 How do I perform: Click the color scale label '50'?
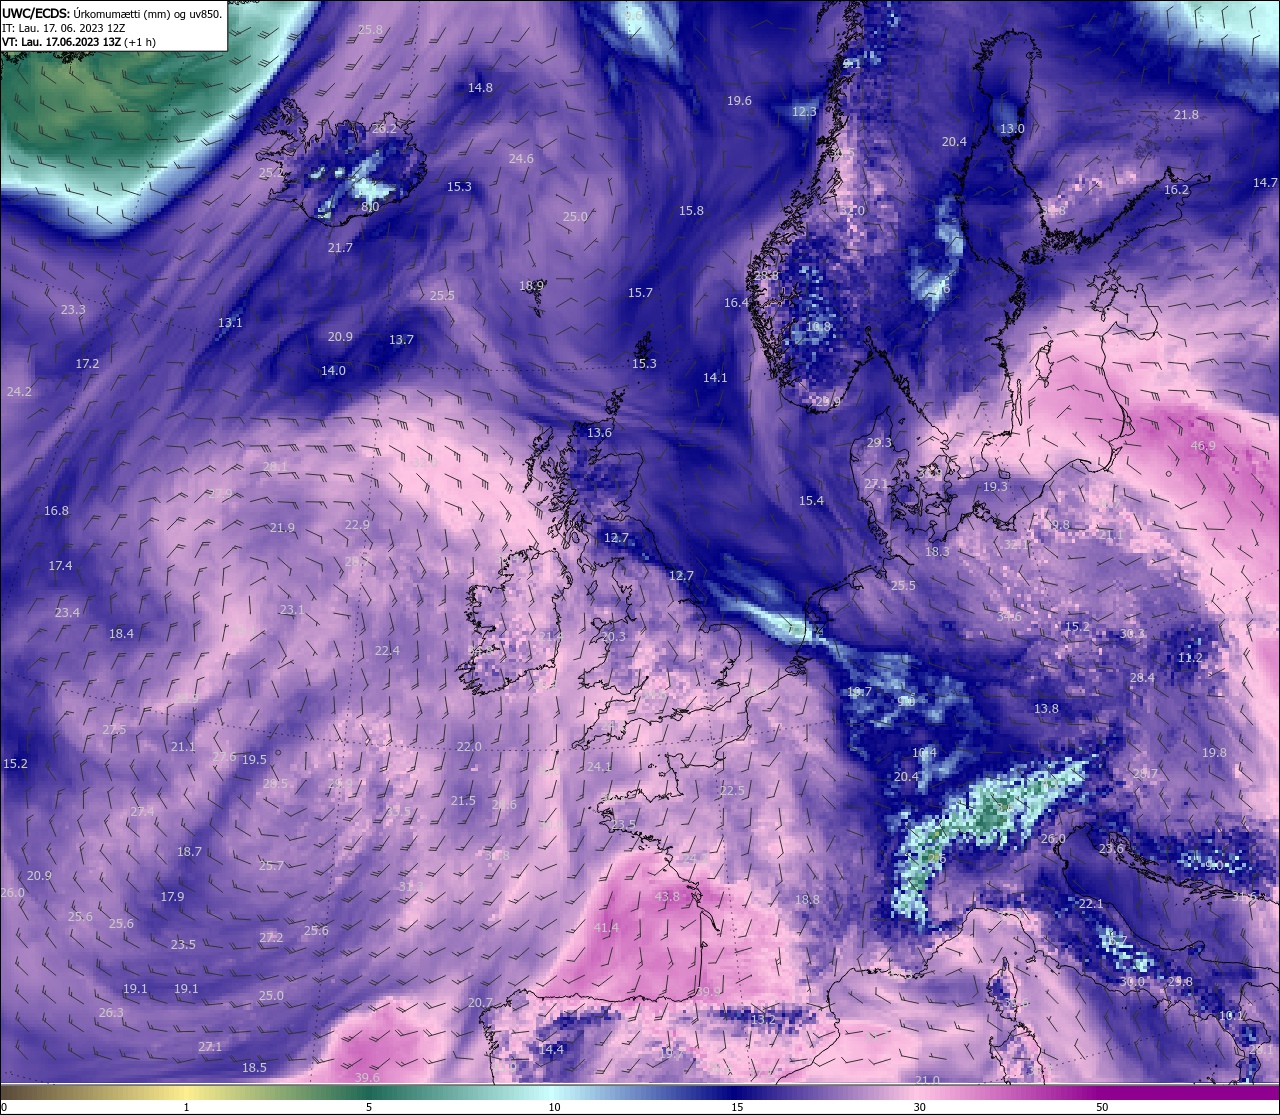pos(1102,1107)
